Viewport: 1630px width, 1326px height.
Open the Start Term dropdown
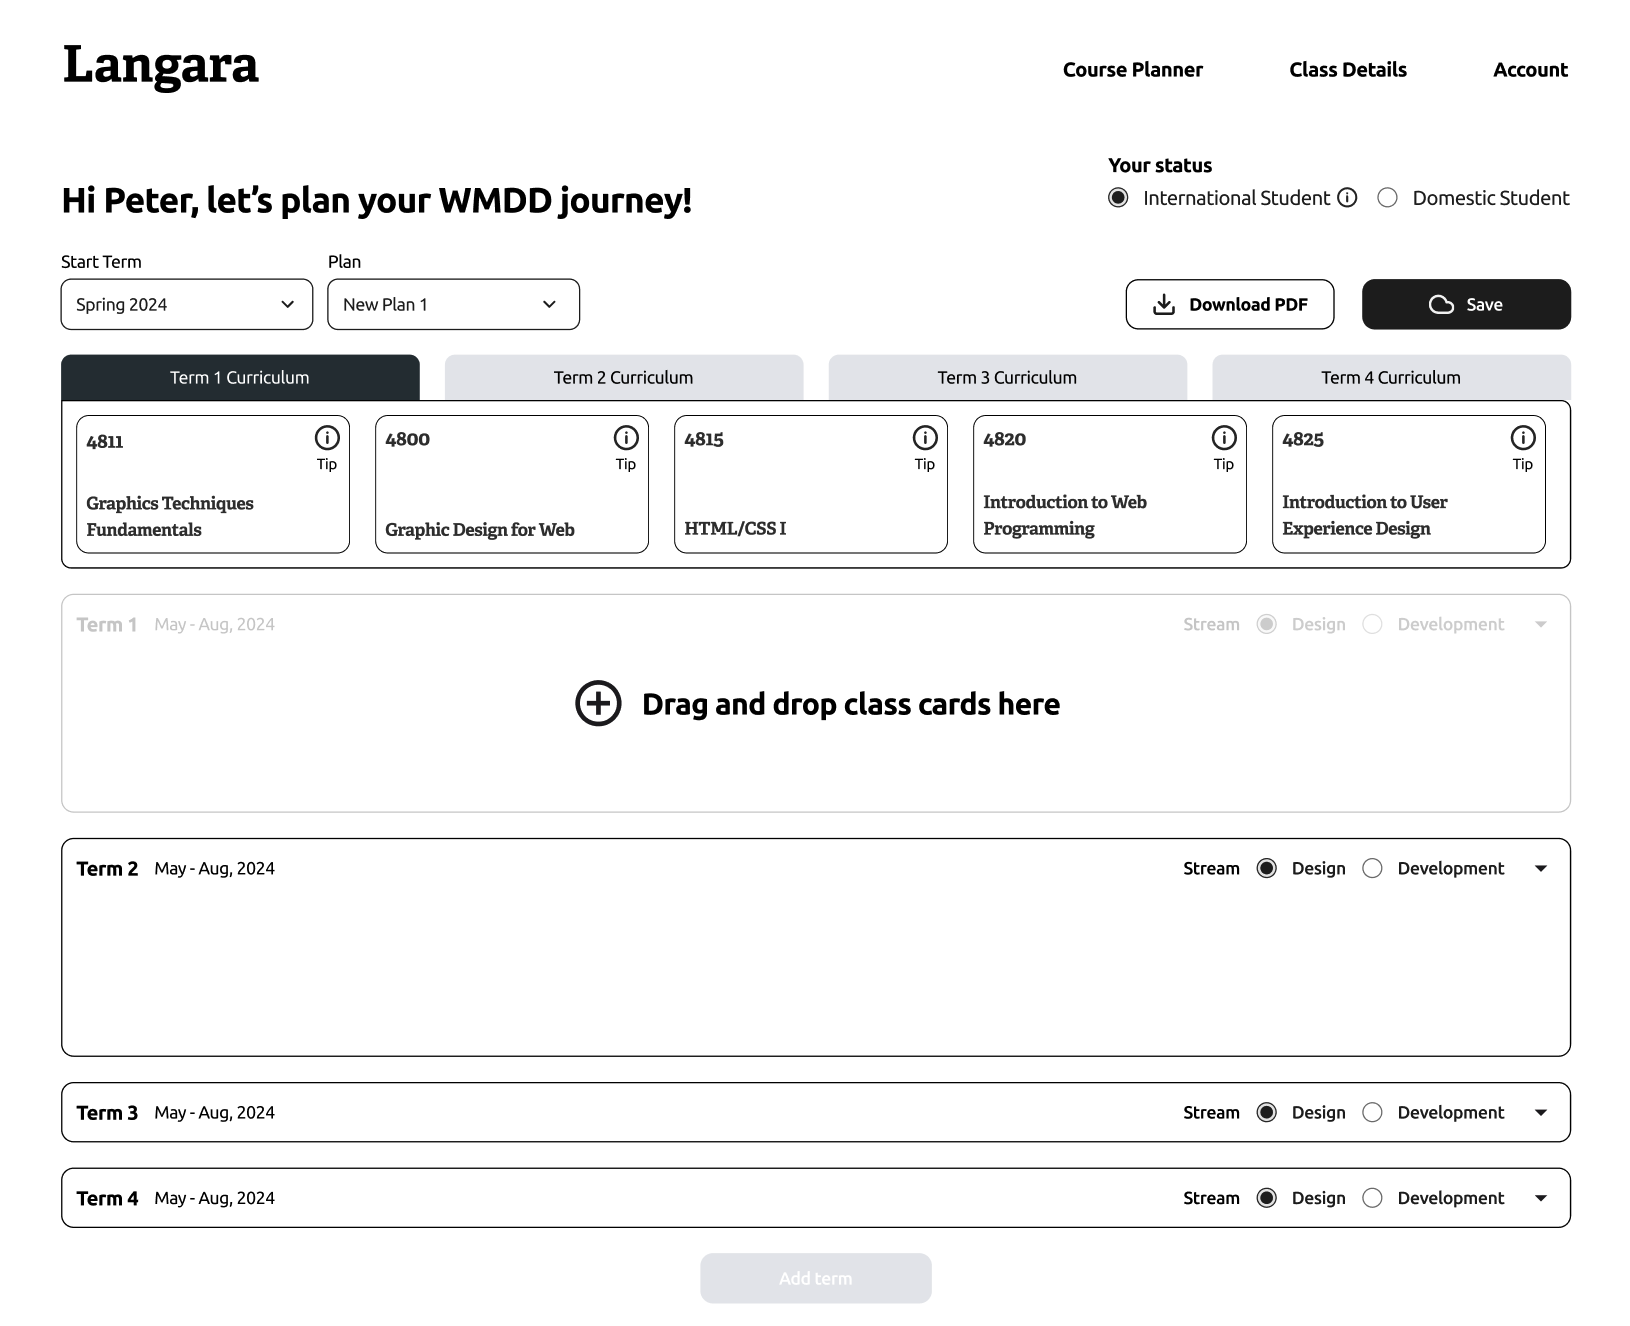point(187,305)
